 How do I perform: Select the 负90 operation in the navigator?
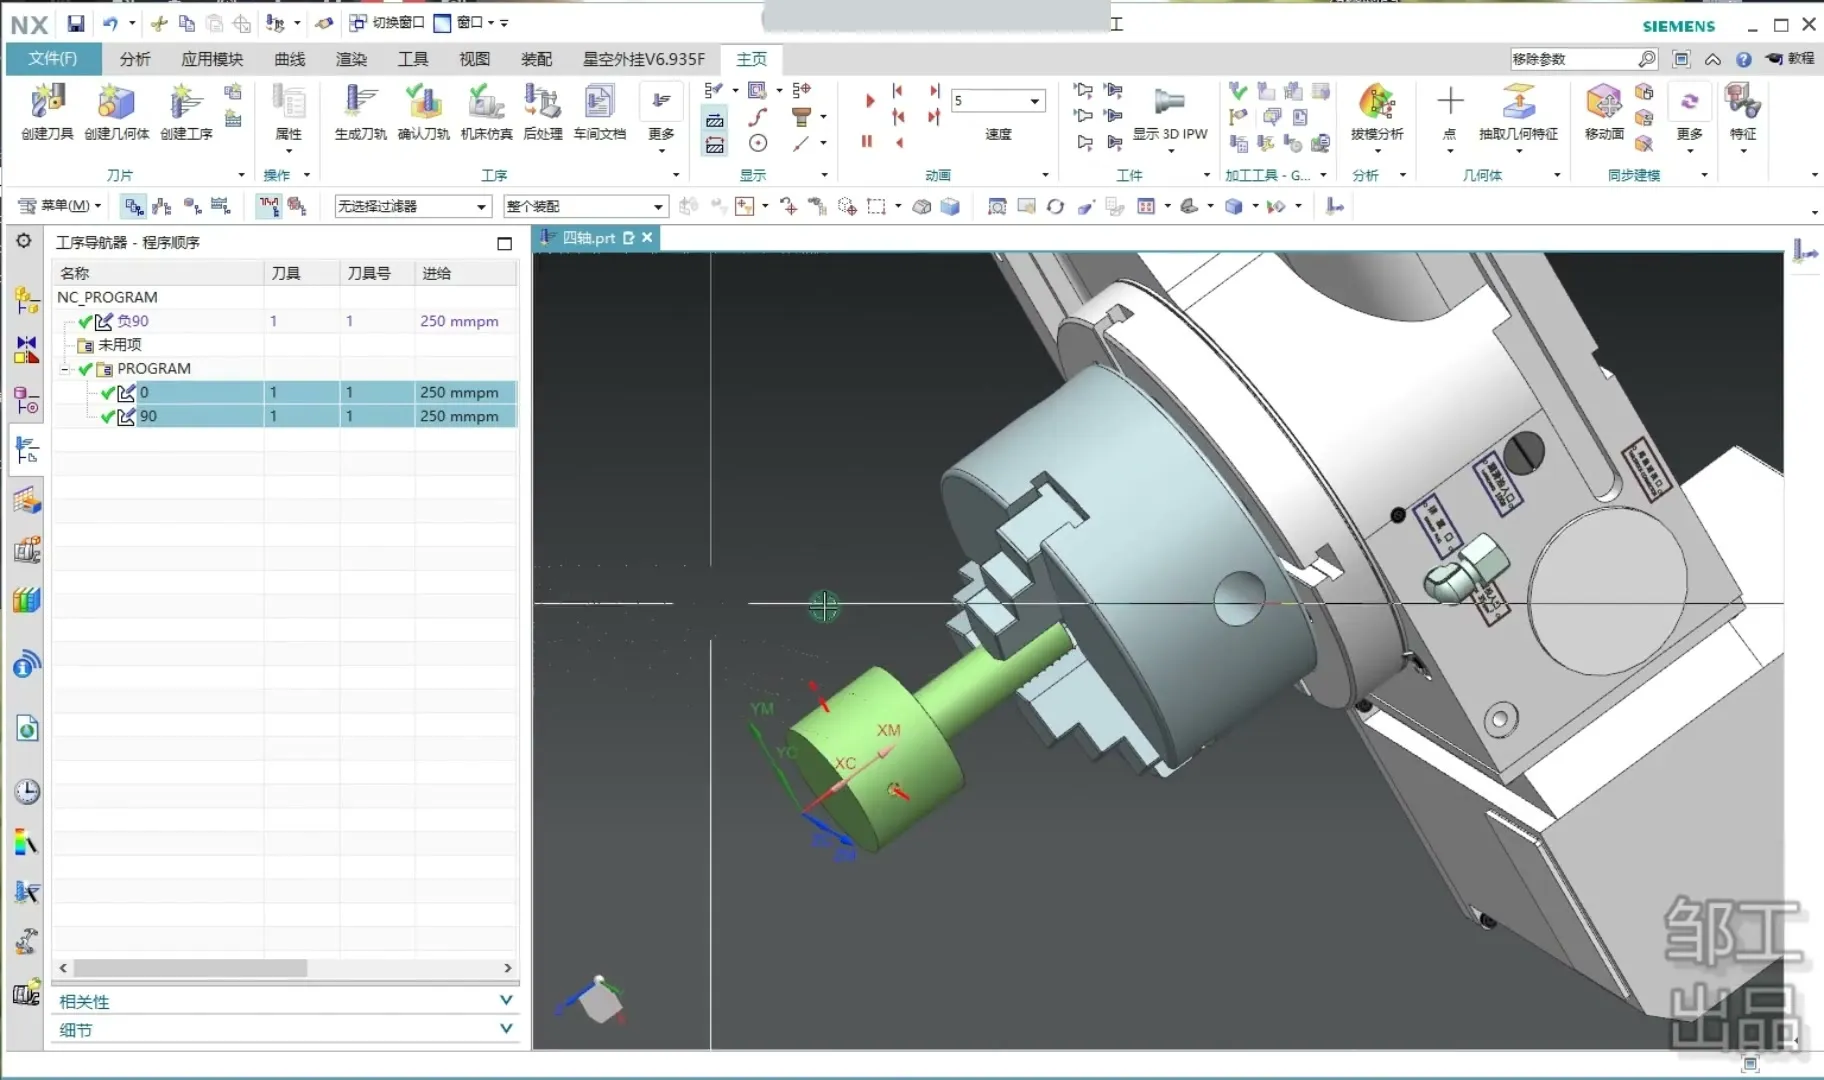click(x=133, y=321)
